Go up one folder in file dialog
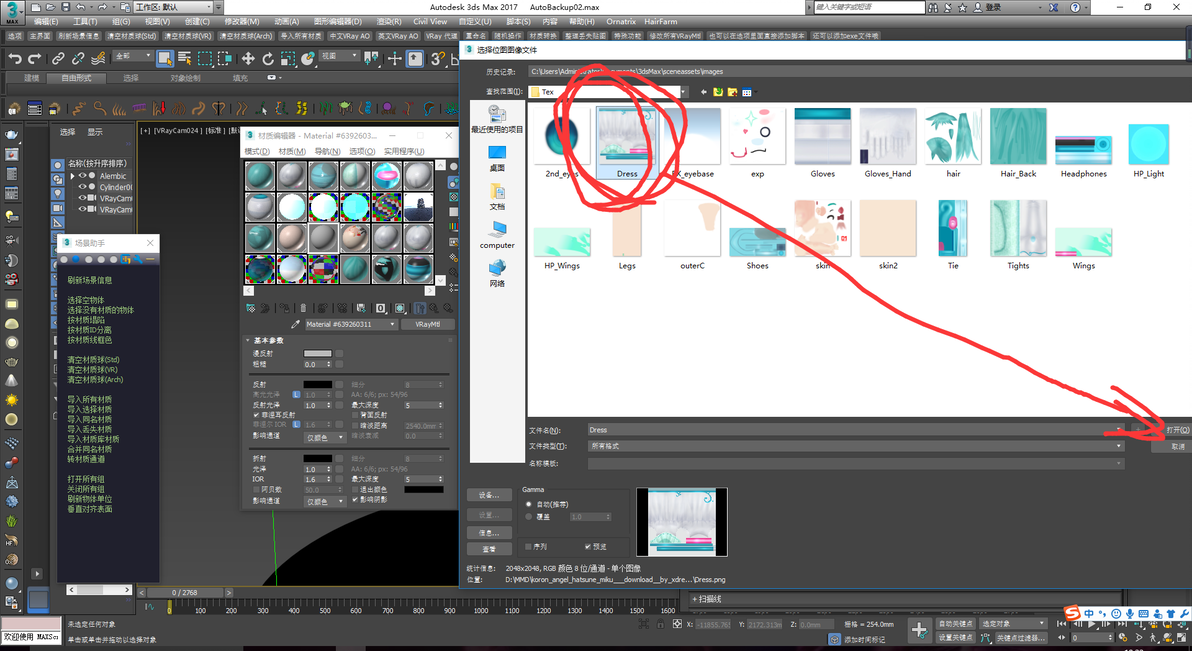 click(718, 92)
